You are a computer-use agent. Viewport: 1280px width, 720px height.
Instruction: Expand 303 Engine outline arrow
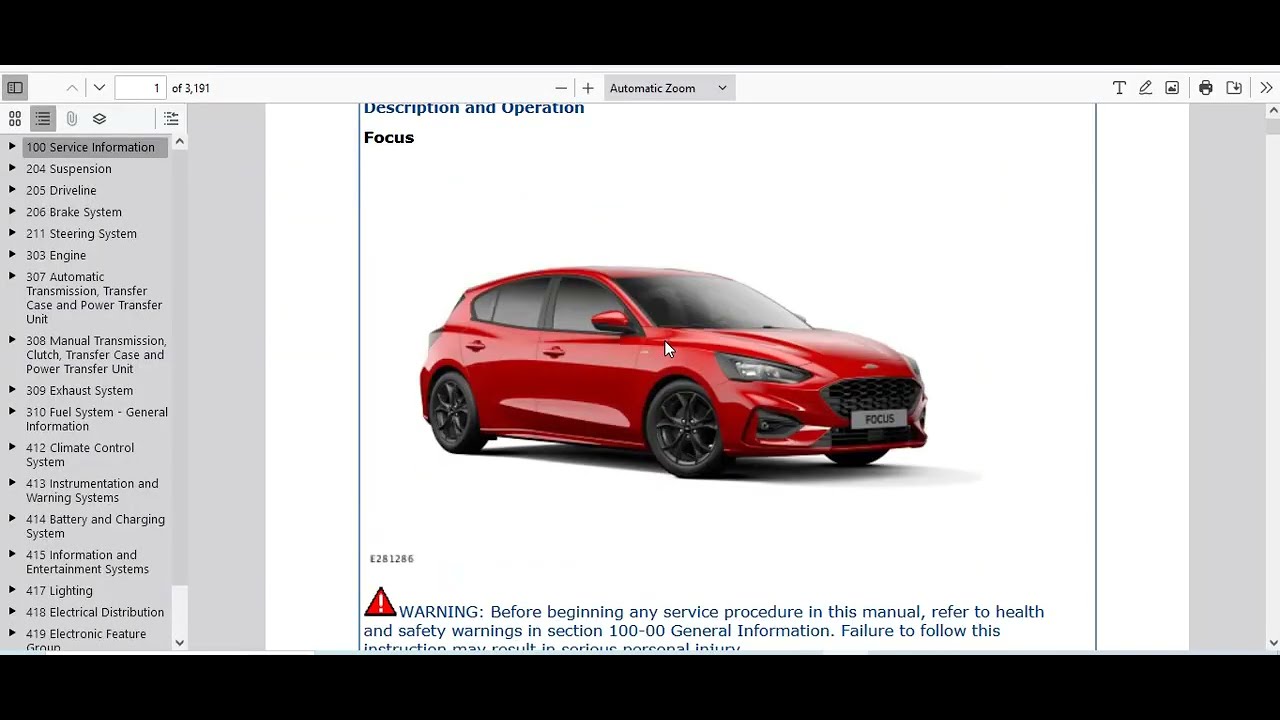click(12, 255)
